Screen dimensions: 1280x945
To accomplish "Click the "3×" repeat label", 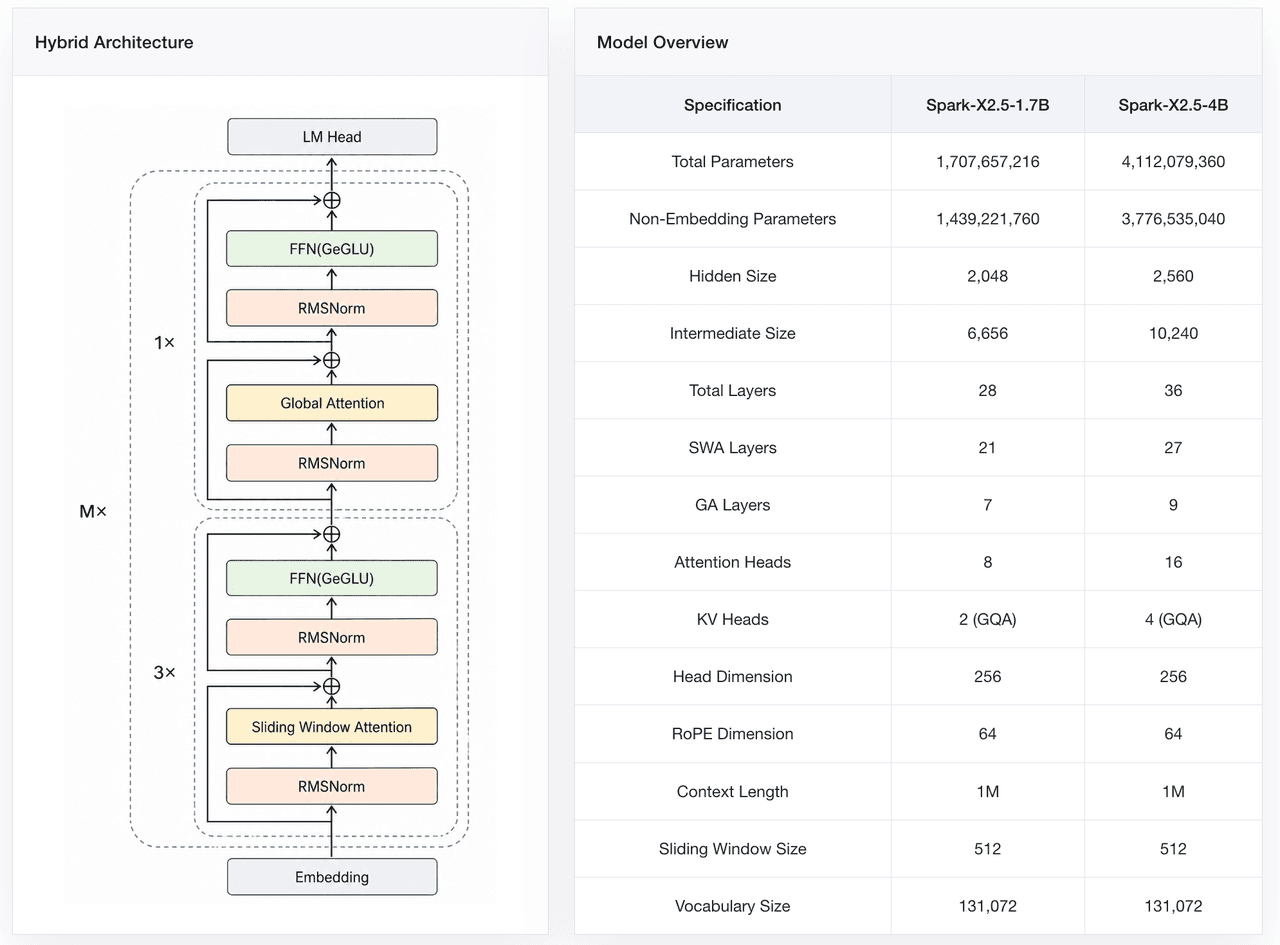I will (164, 673).
